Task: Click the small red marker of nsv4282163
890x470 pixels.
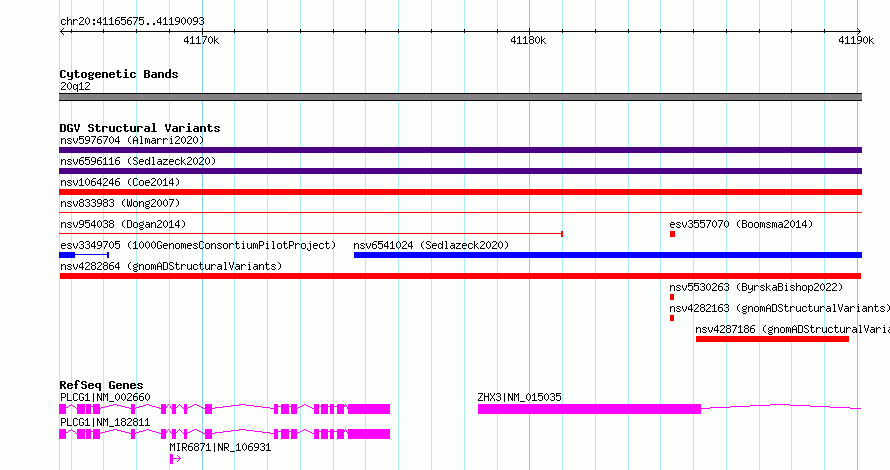Action: coord(672,318)
